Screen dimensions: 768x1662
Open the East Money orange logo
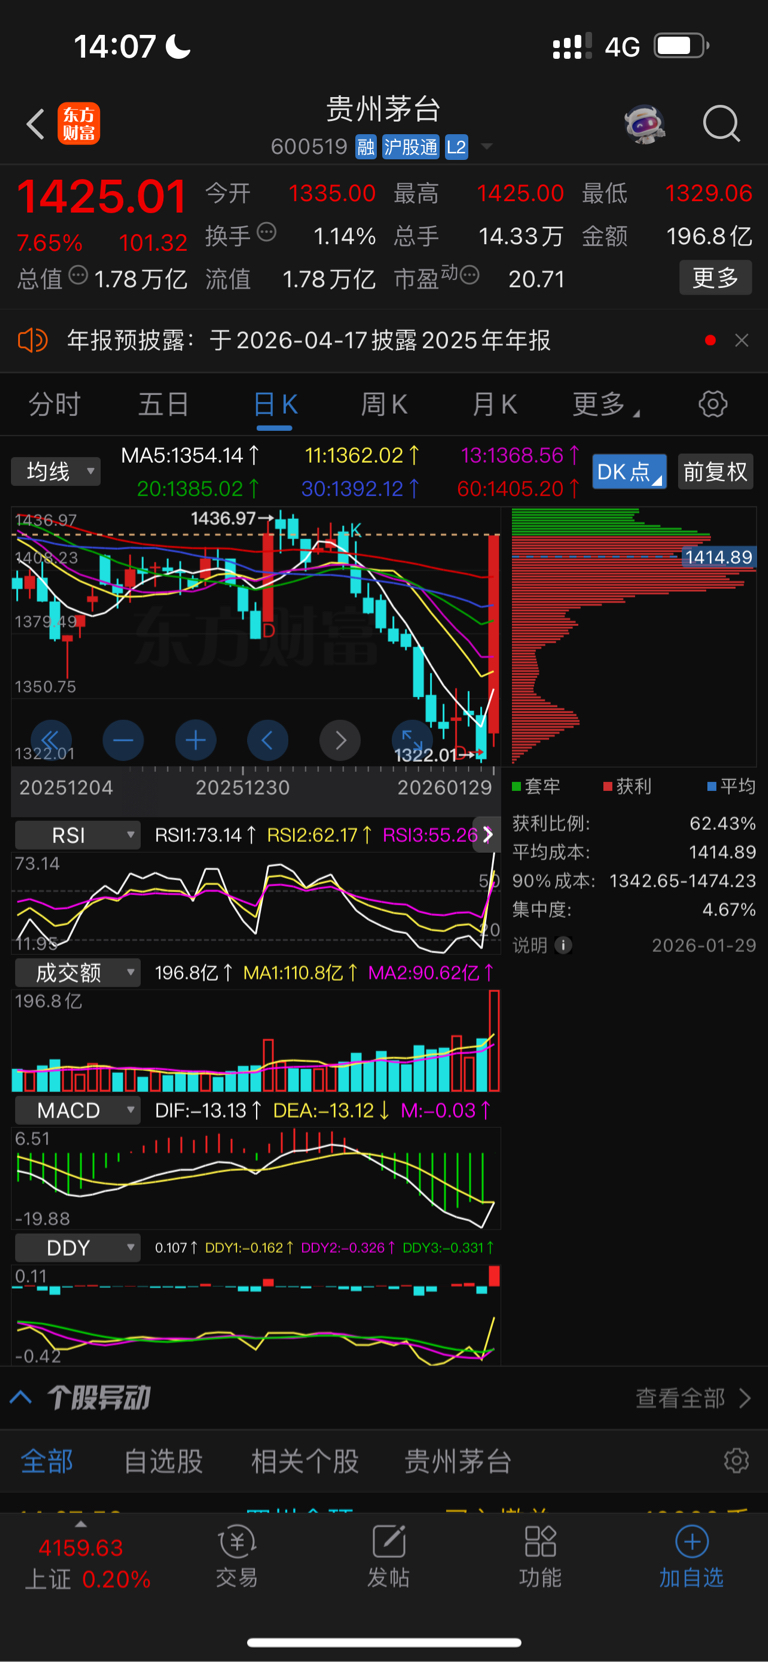click(79, 124)
